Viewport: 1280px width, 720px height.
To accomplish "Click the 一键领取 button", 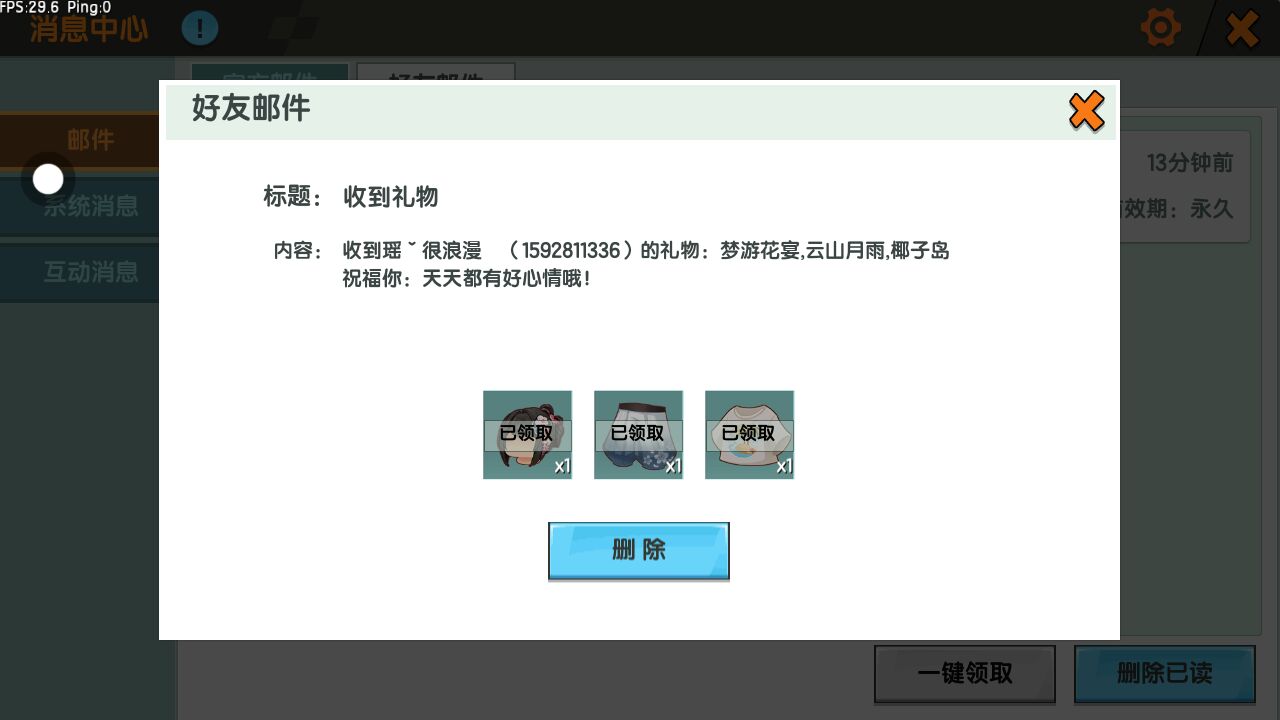I will point(964,674).
